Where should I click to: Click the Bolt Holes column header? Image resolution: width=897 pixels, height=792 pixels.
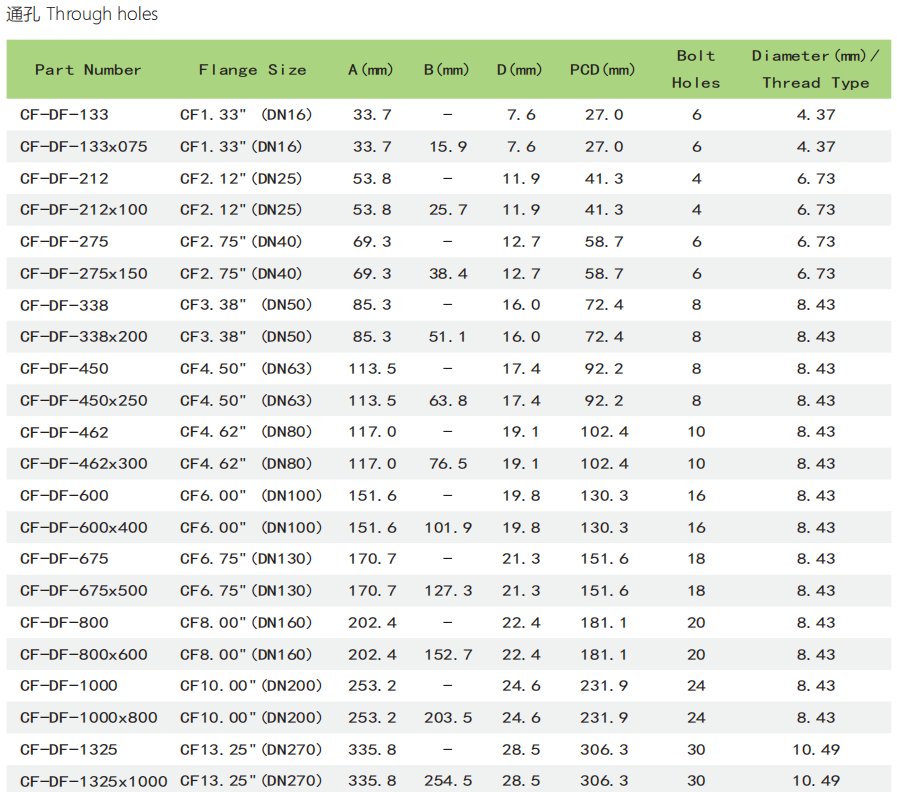[696, 70]
